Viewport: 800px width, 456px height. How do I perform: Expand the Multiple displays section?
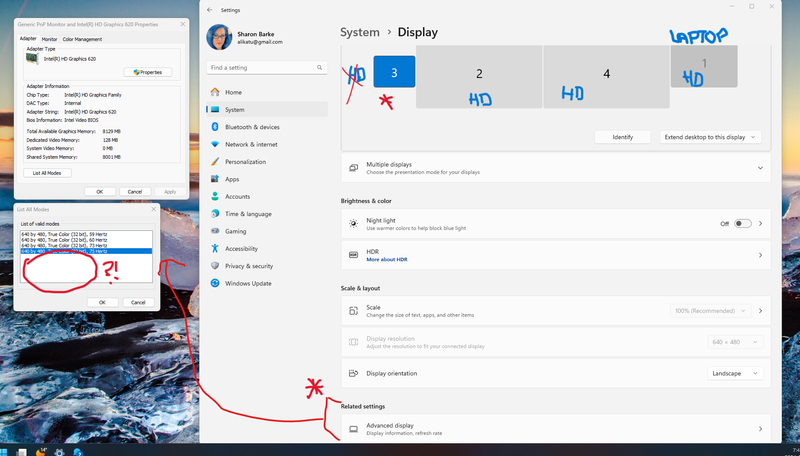pyautogui.click(x=760, y=168)
